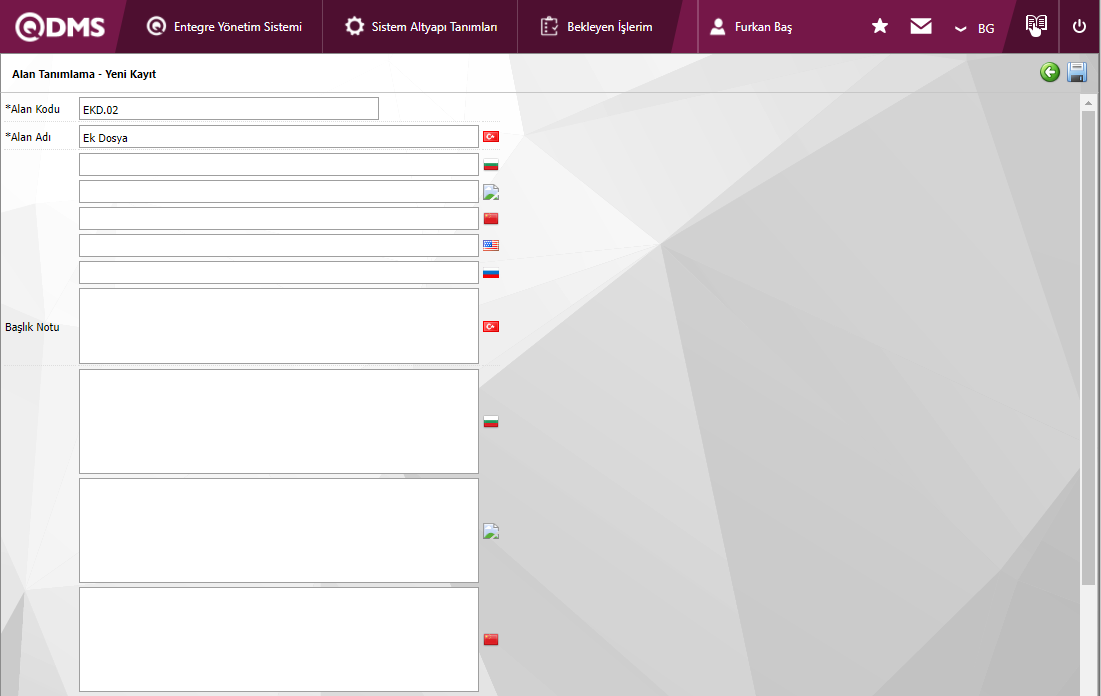Open Furkan Baş user menu
Screen dimensions: 1101x696
click(751, 27)
